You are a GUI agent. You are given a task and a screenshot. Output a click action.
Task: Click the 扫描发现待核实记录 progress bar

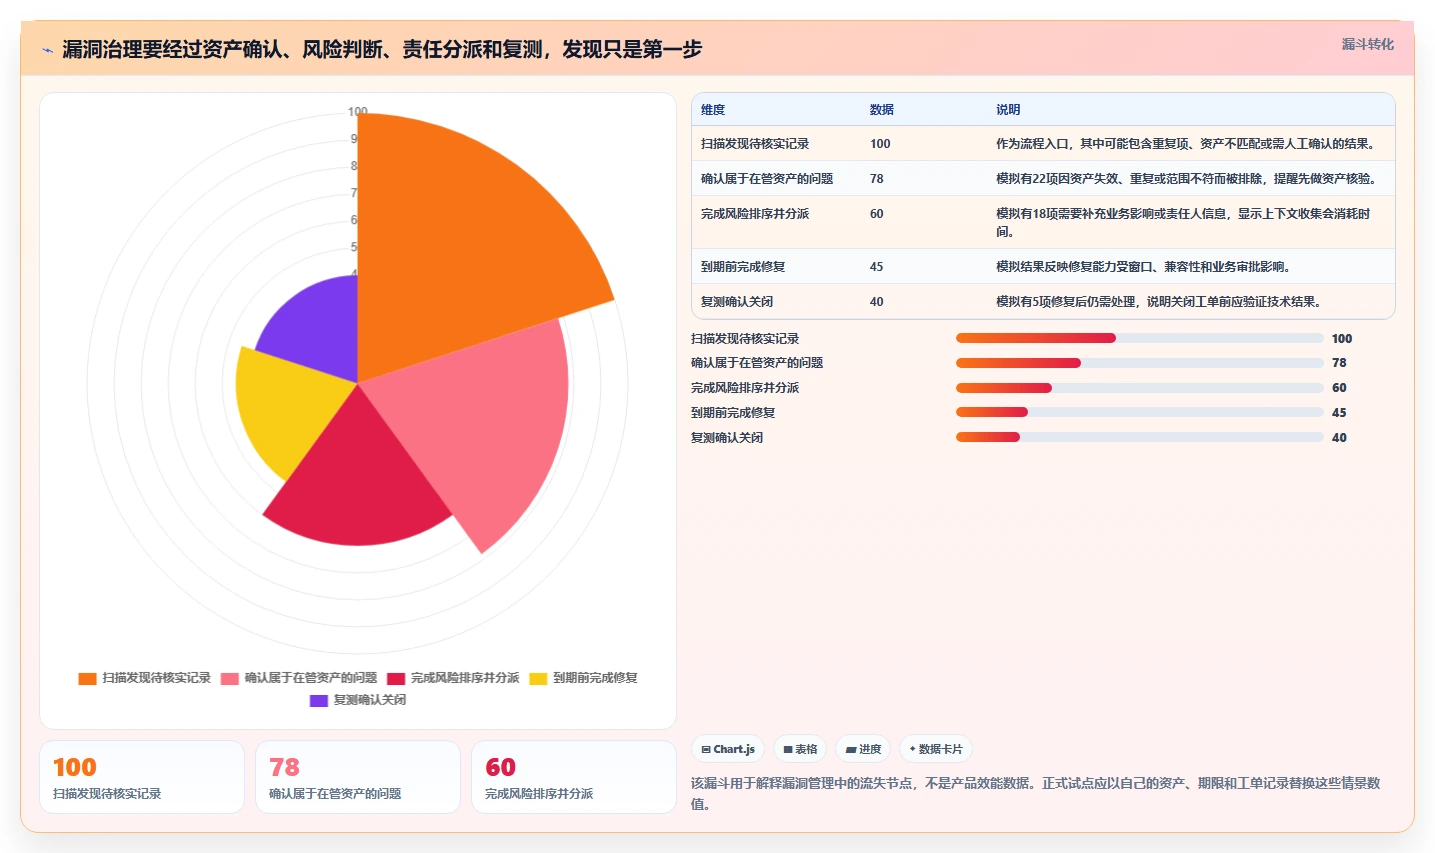[x=1140, y=338]
